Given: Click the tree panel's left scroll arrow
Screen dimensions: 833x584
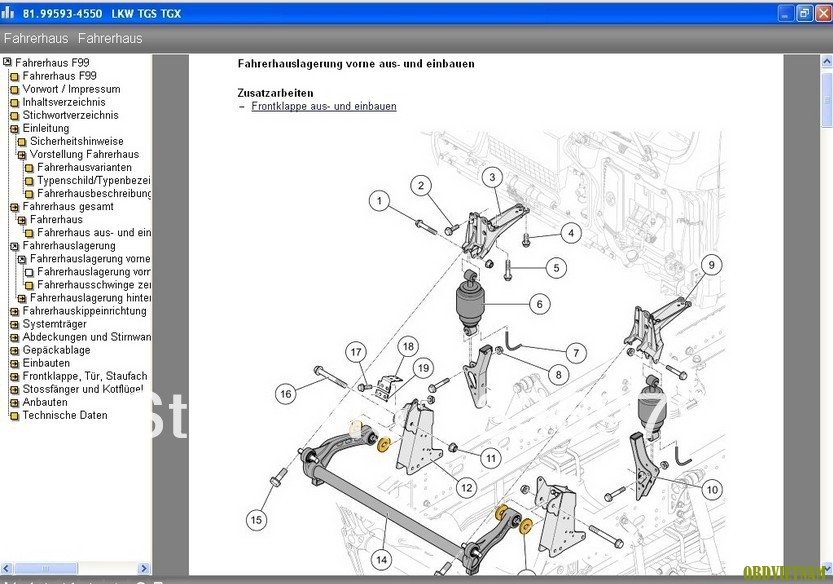Looking at the screenshot, I should click(6, 568).
